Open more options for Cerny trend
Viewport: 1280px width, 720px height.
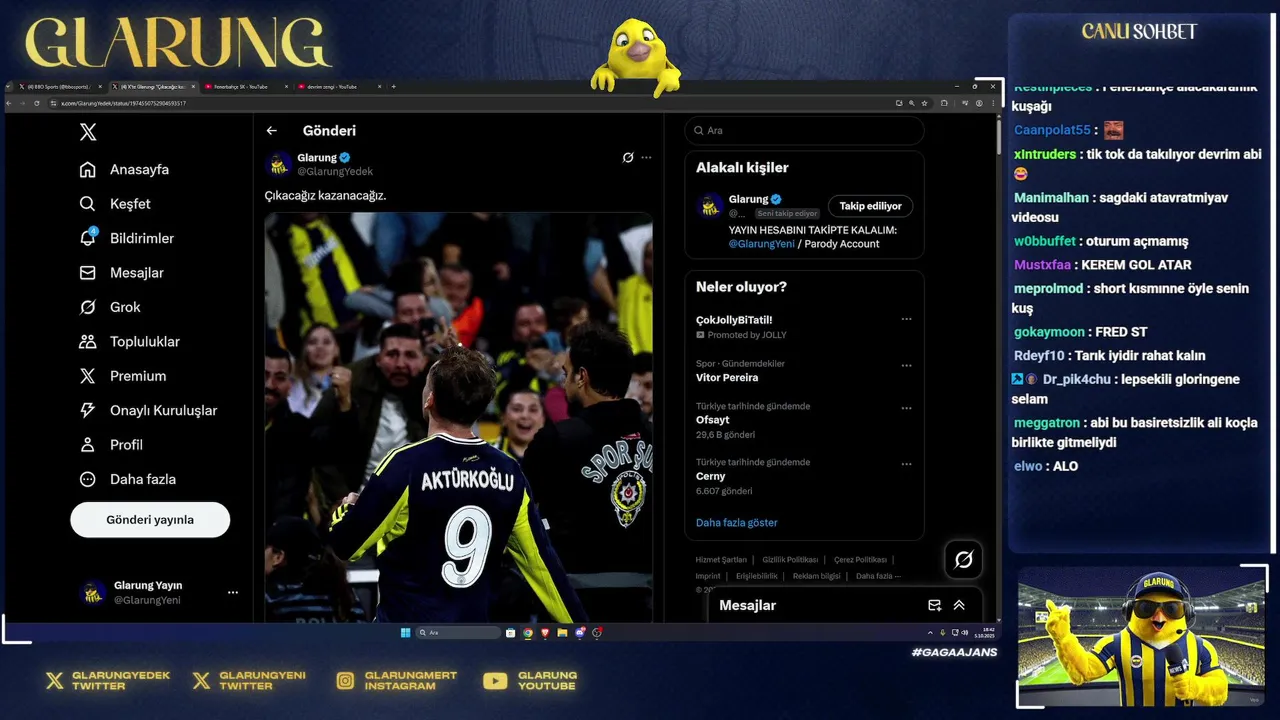(906, 464)
